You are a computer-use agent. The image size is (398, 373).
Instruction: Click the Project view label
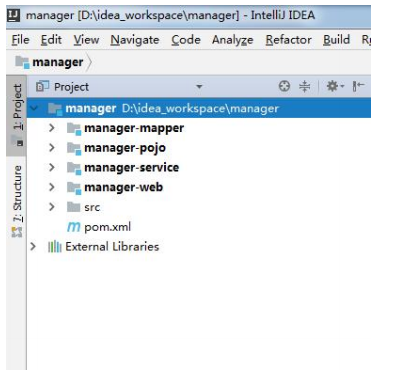(x=71, y=87)
